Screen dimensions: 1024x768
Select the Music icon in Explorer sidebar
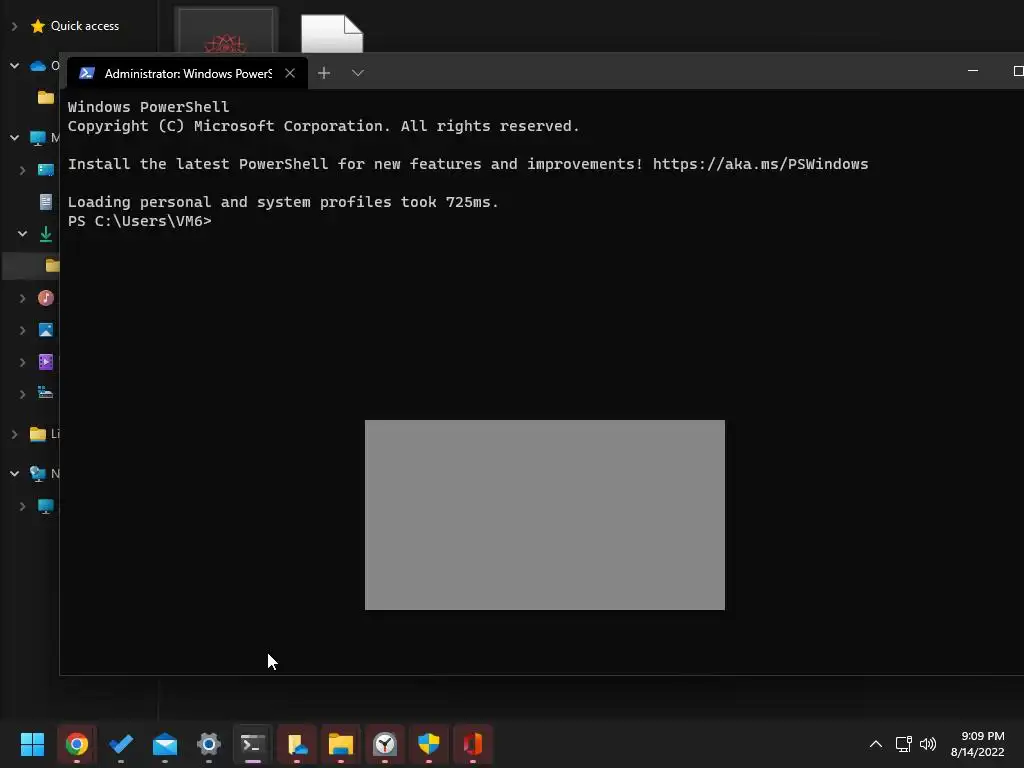click(x=46, y=298)
